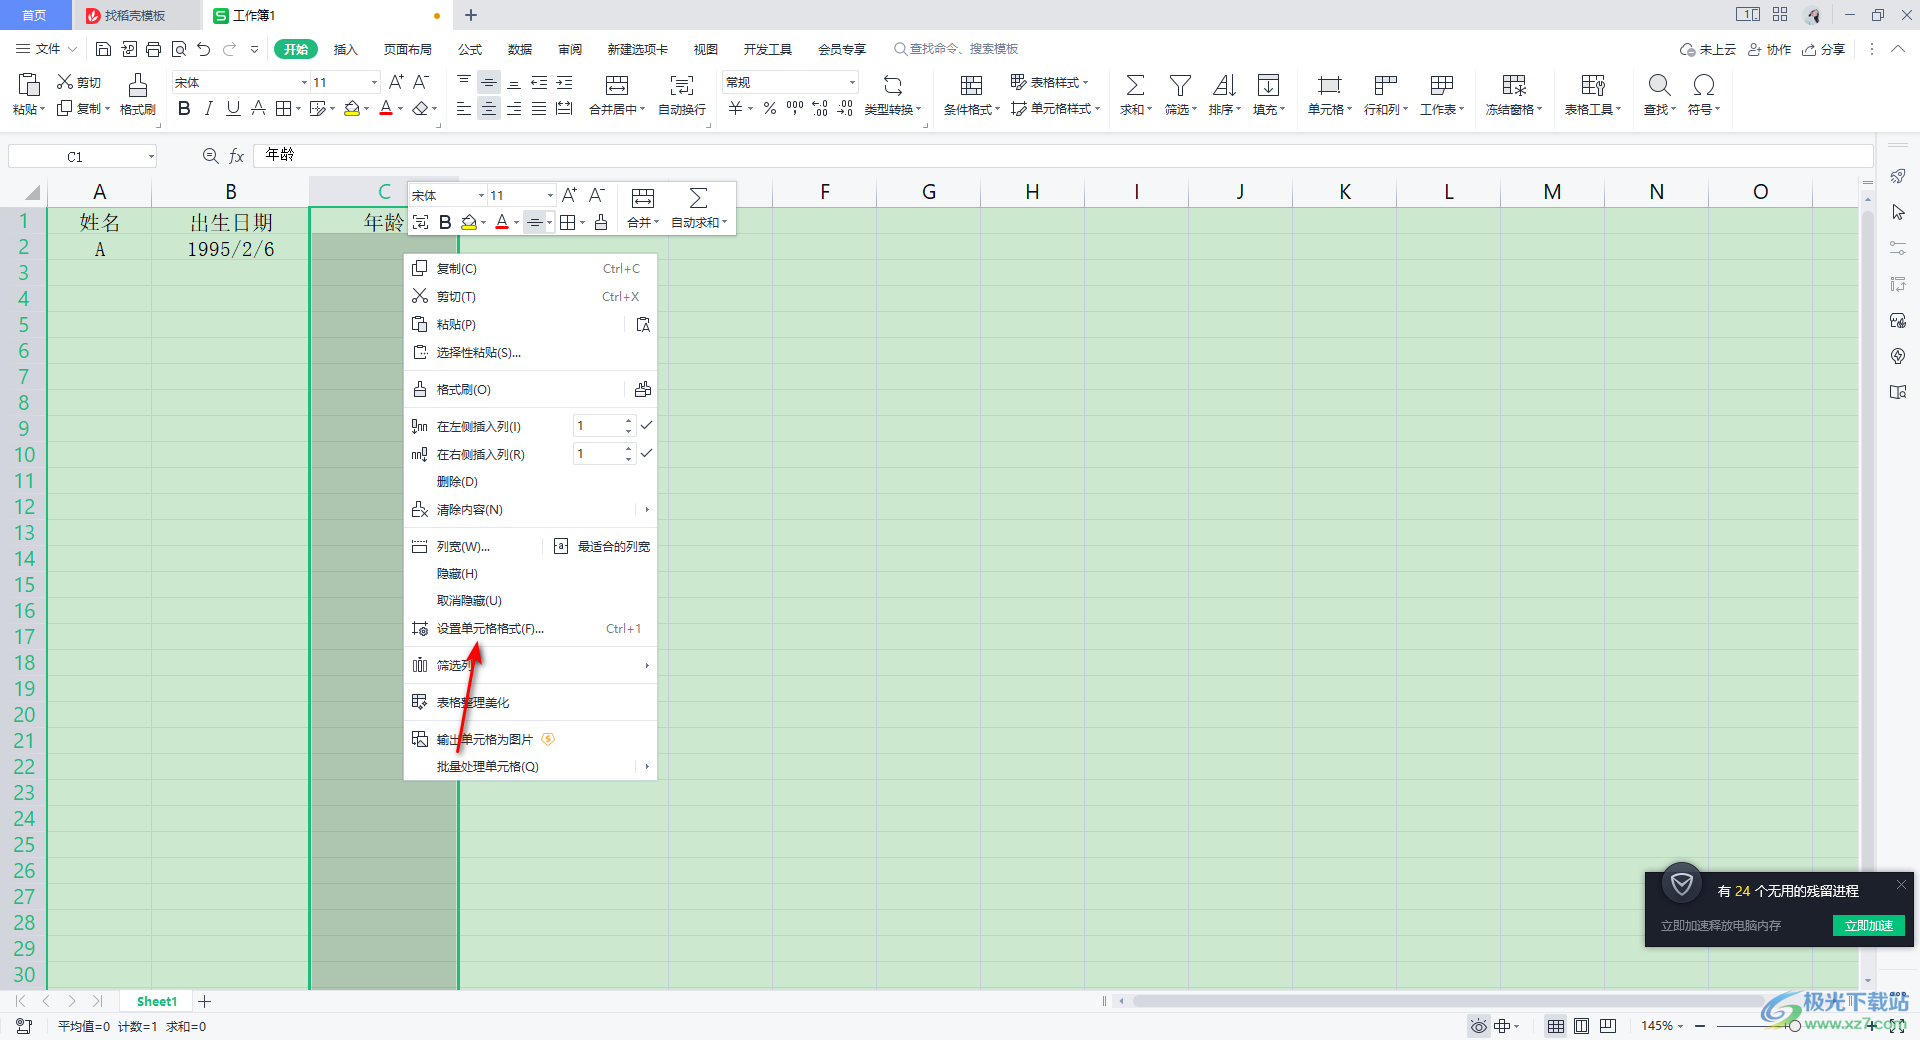Click the 立即加速 button in notification
Image resolution: width=1920 pixels, height=1040 pixels.
[x=1868, y=925]
